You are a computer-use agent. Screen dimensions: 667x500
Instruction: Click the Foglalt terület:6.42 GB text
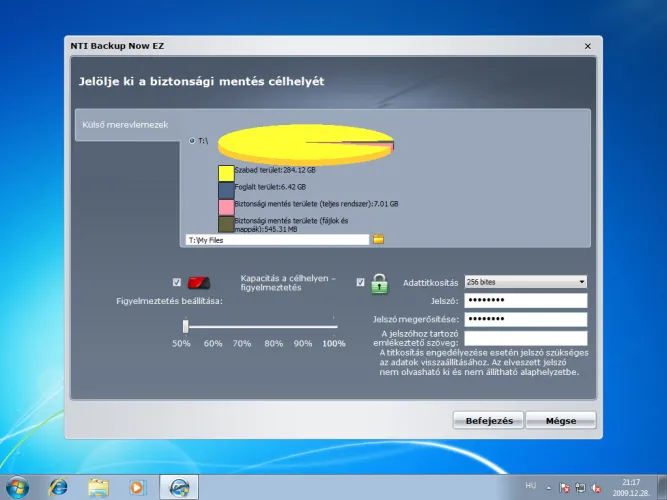point(270,187)
